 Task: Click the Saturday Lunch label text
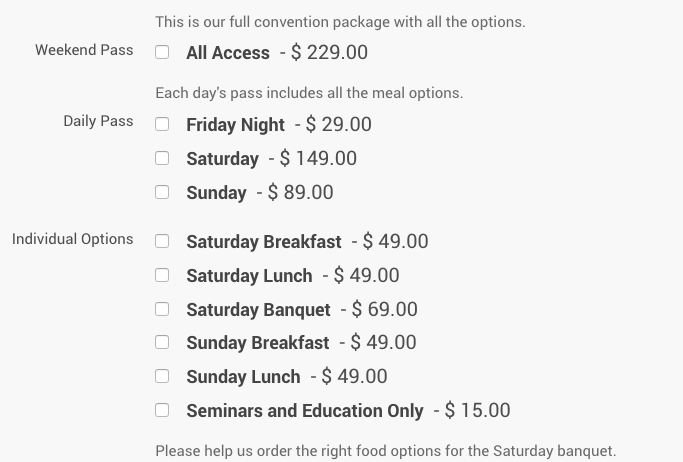249,276
